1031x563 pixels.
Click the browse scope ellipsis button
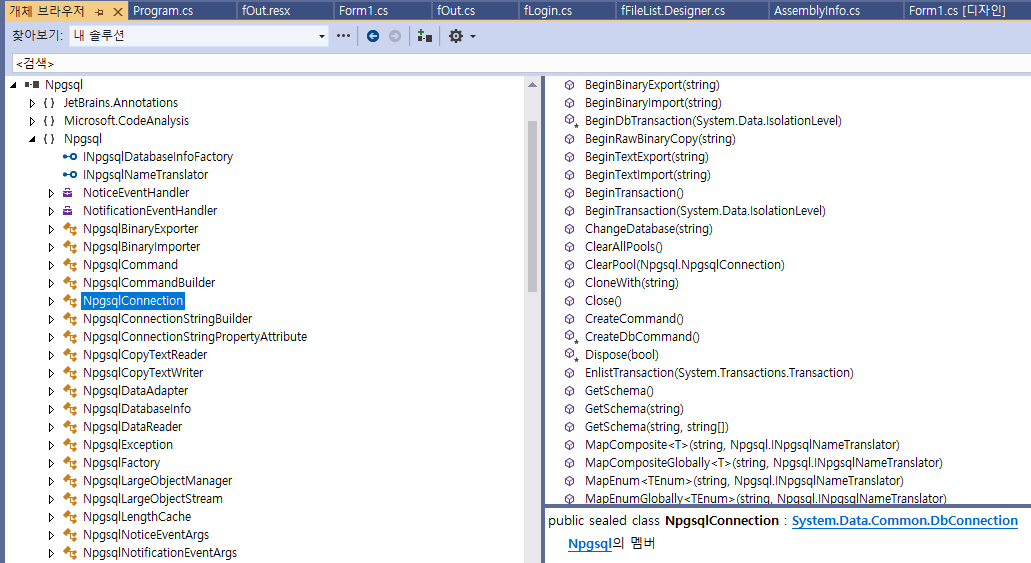[x=343, y=36]
